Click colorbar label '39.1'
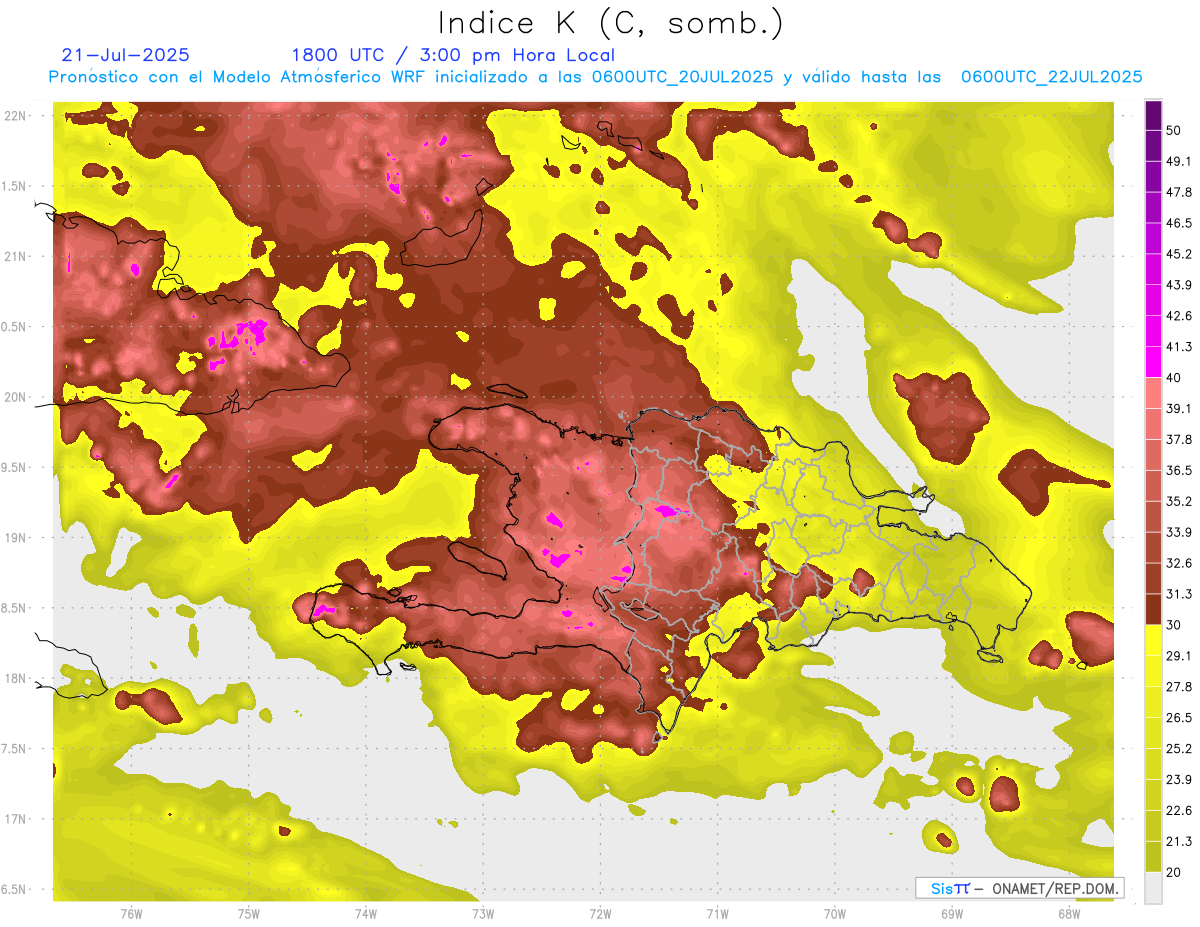The height and width of the screenshot is (927, 1200). tap(1179, 409)
